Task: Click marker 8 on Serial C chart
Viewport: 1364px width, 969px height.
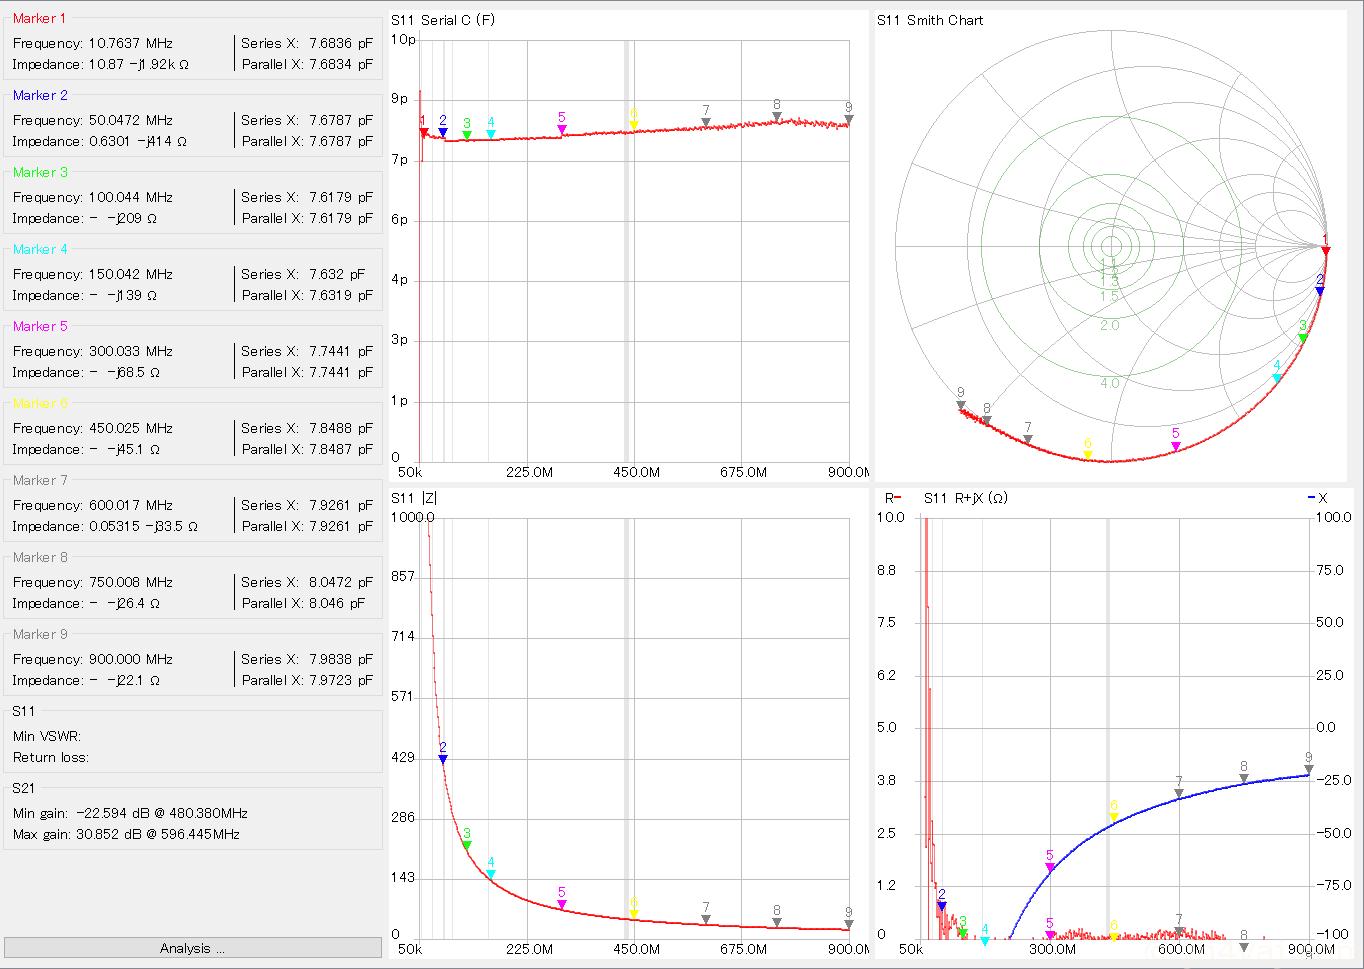Action: pos(777,116)
